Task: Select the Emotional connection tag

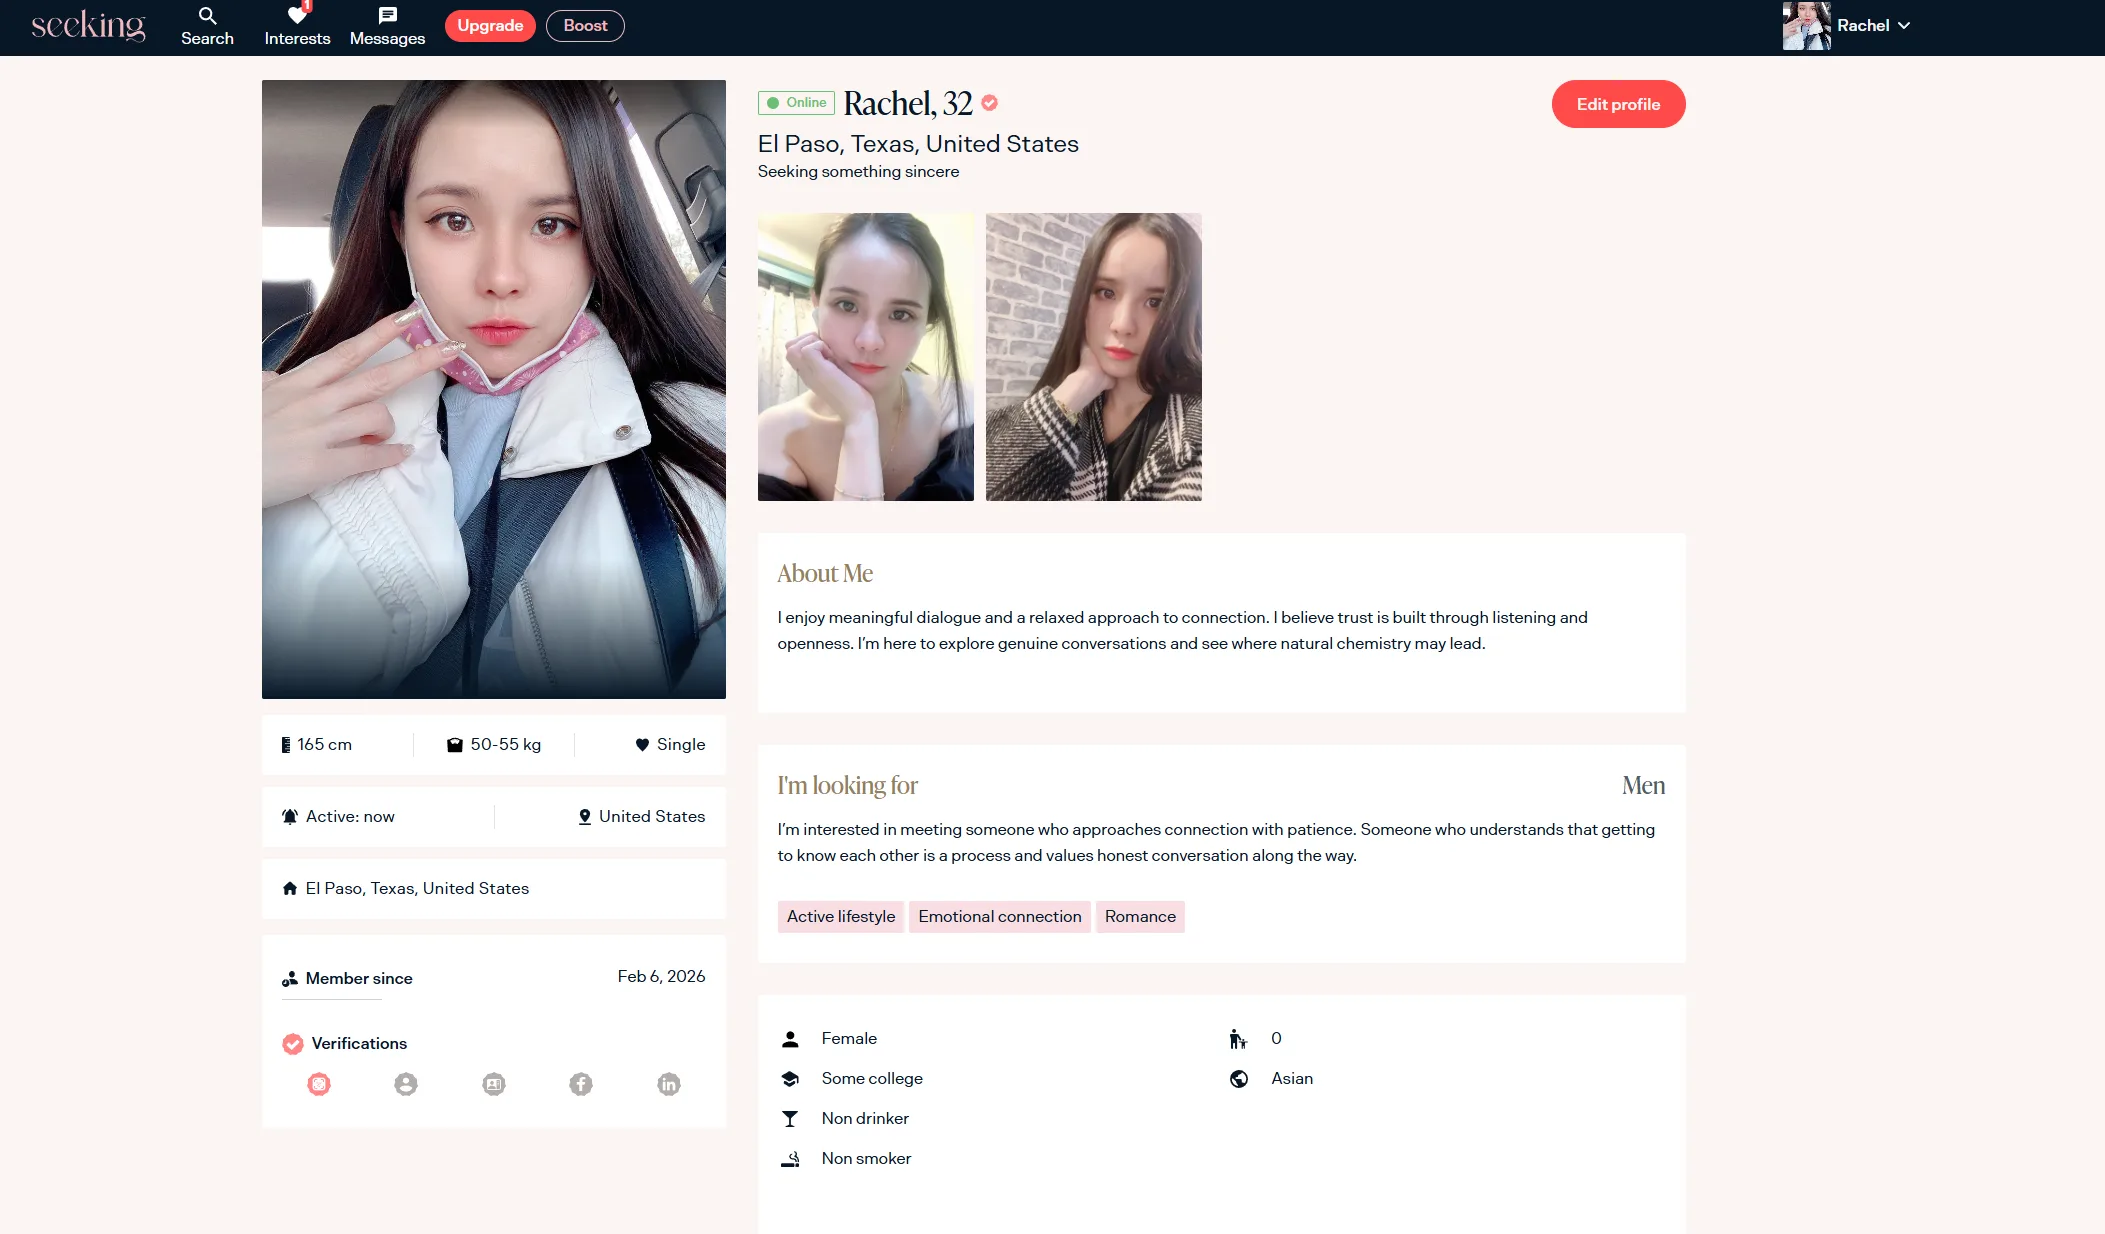Action: point(999,917)
